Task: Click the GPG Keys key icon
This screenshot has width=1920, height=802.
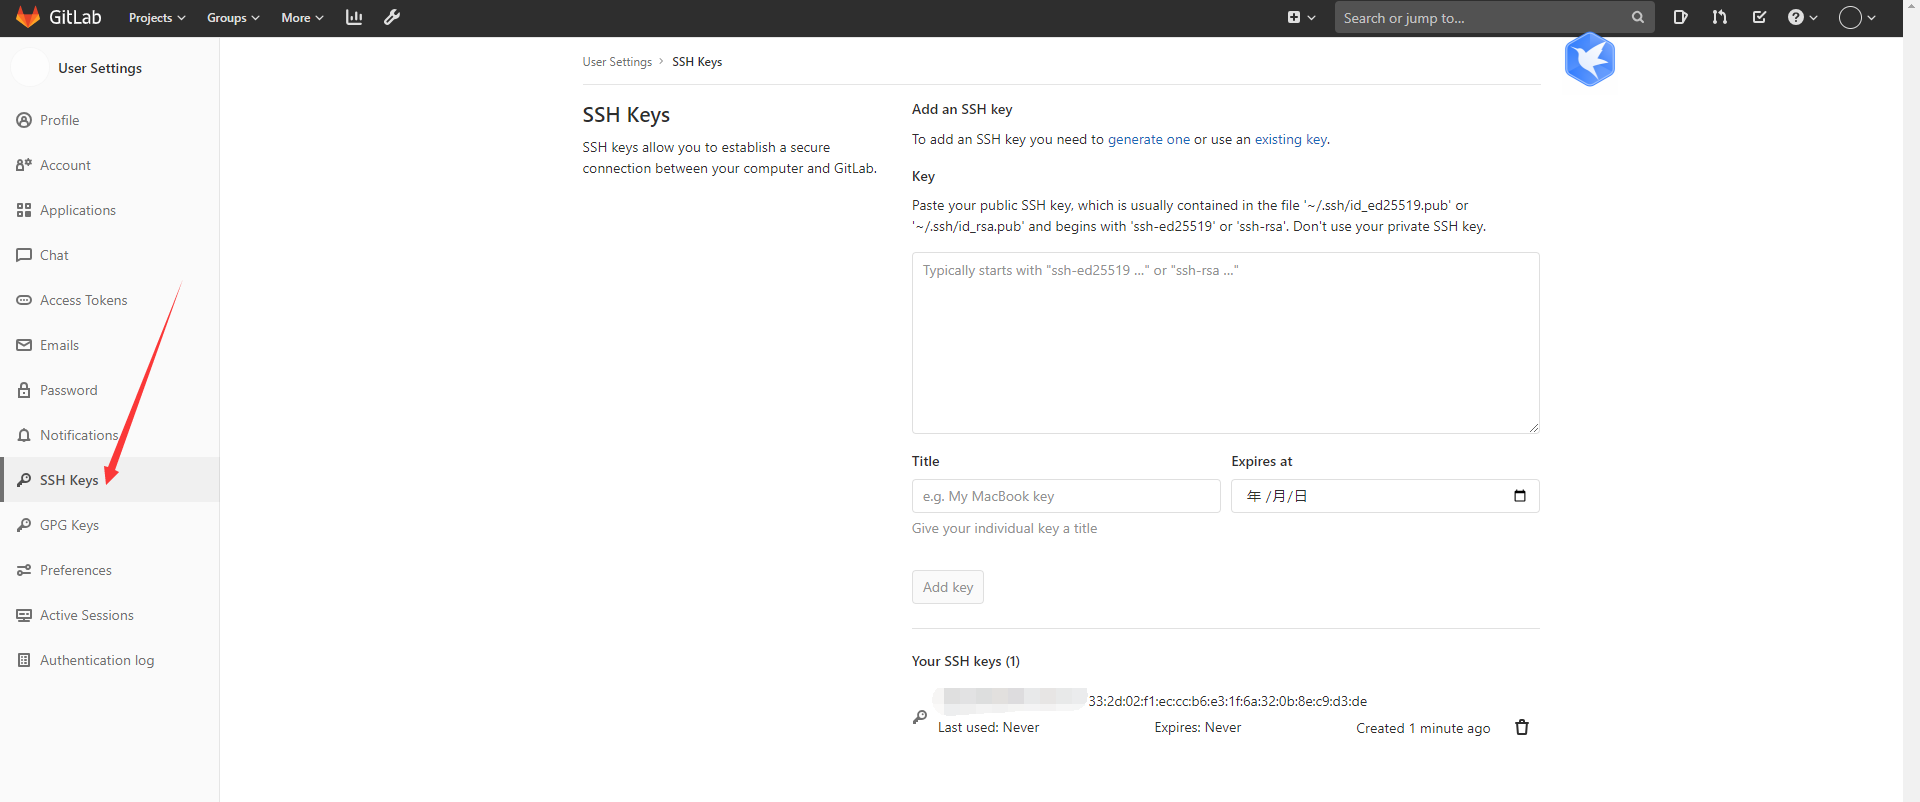Action: coord(24,525)
